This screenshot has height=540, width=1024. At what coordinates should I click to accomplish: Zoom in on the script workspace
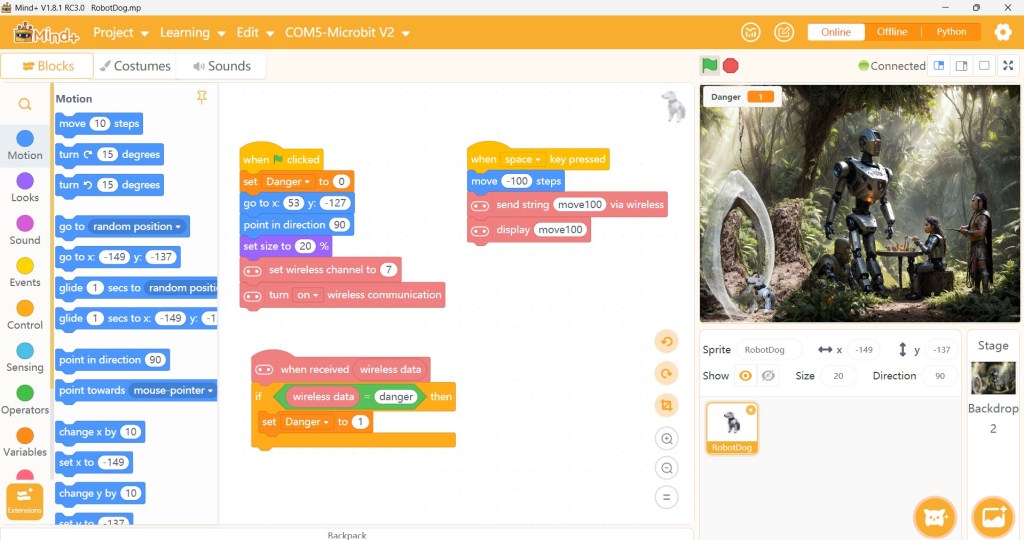click(667, 438)
